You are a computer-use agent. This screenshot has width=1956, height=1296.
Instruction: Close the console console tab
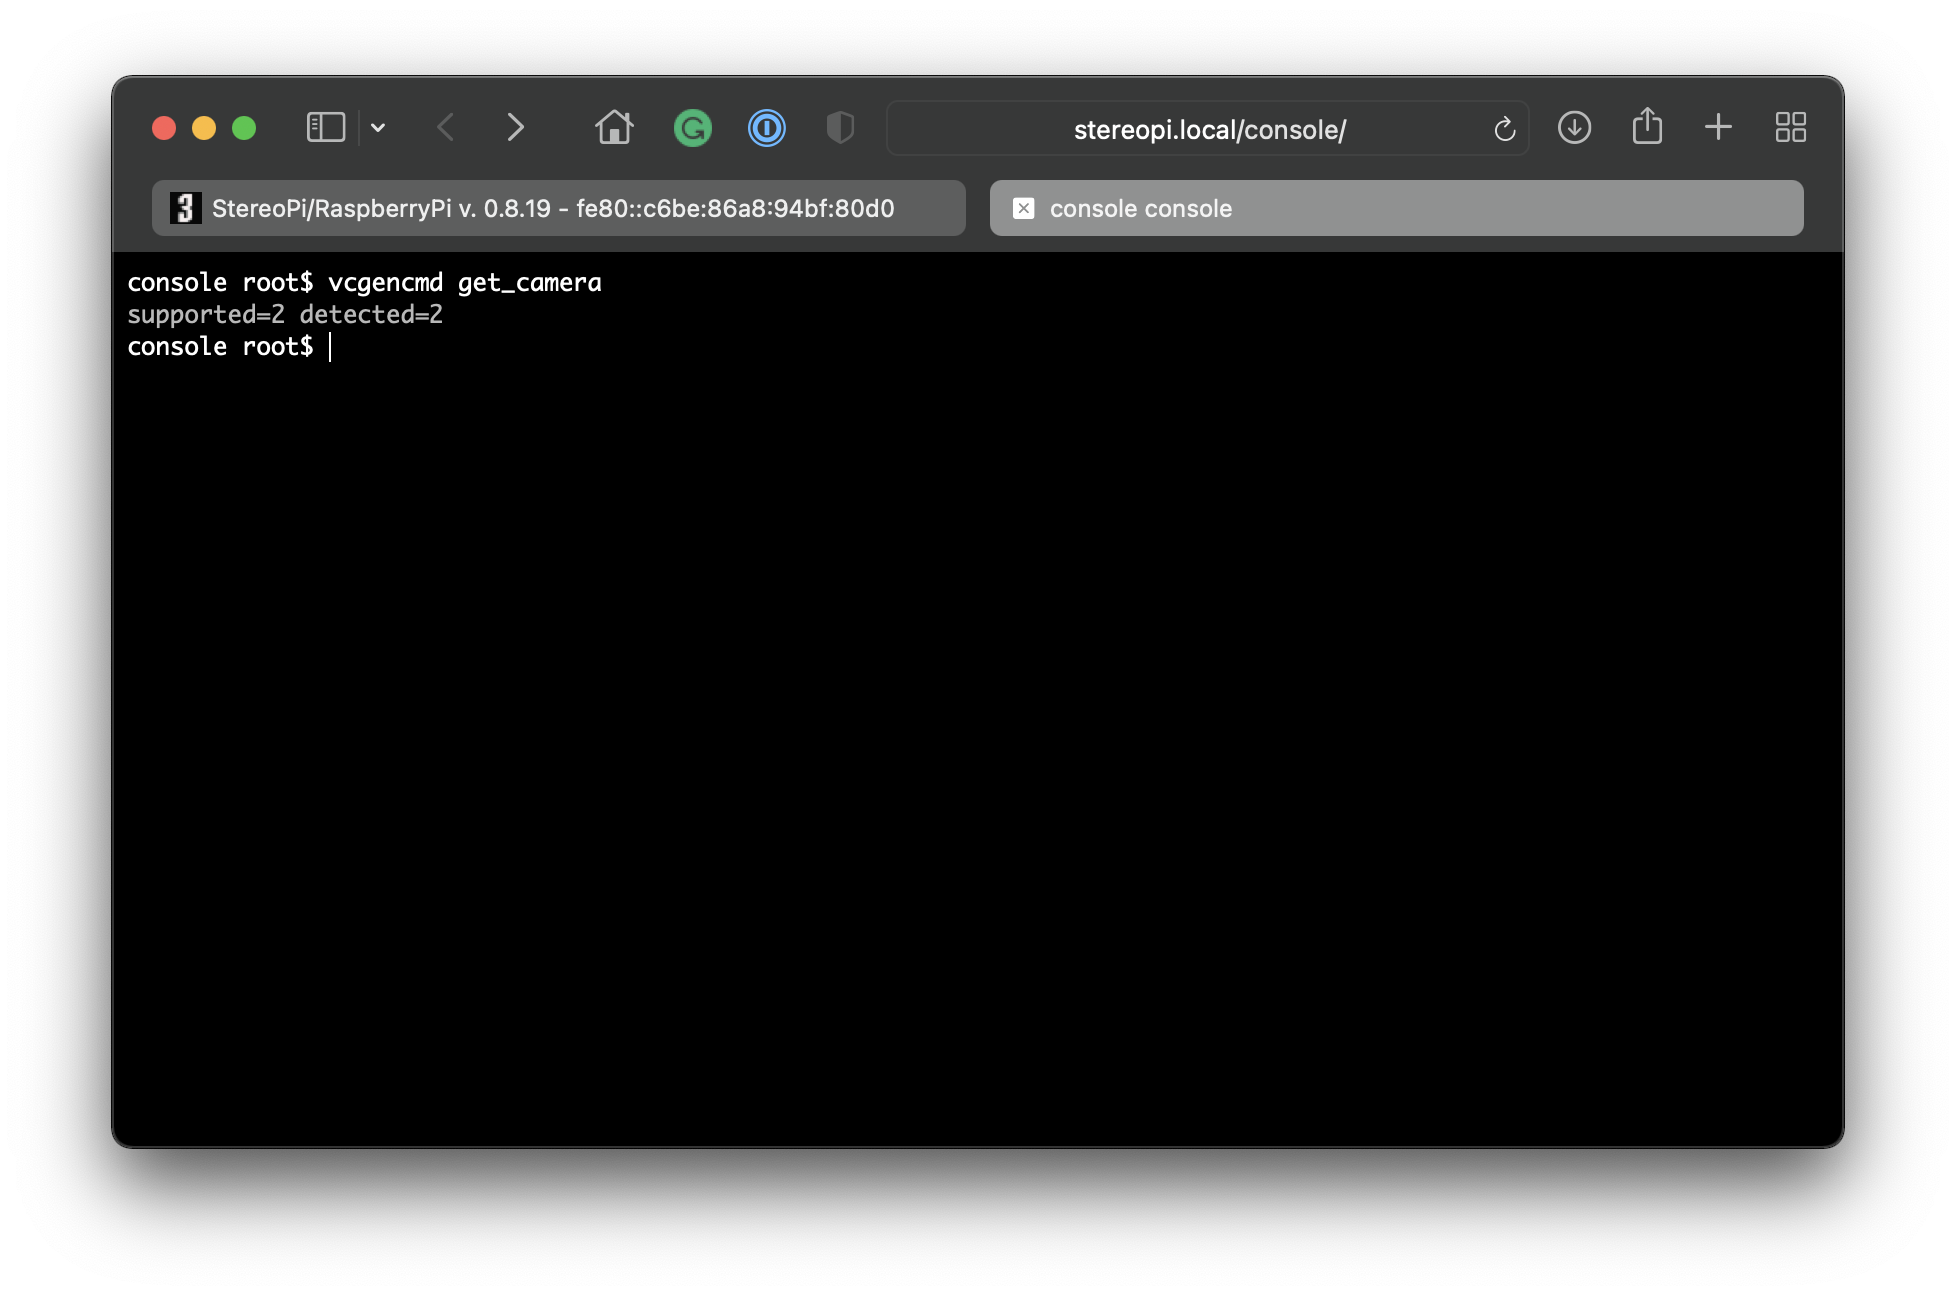point(1023,208)
